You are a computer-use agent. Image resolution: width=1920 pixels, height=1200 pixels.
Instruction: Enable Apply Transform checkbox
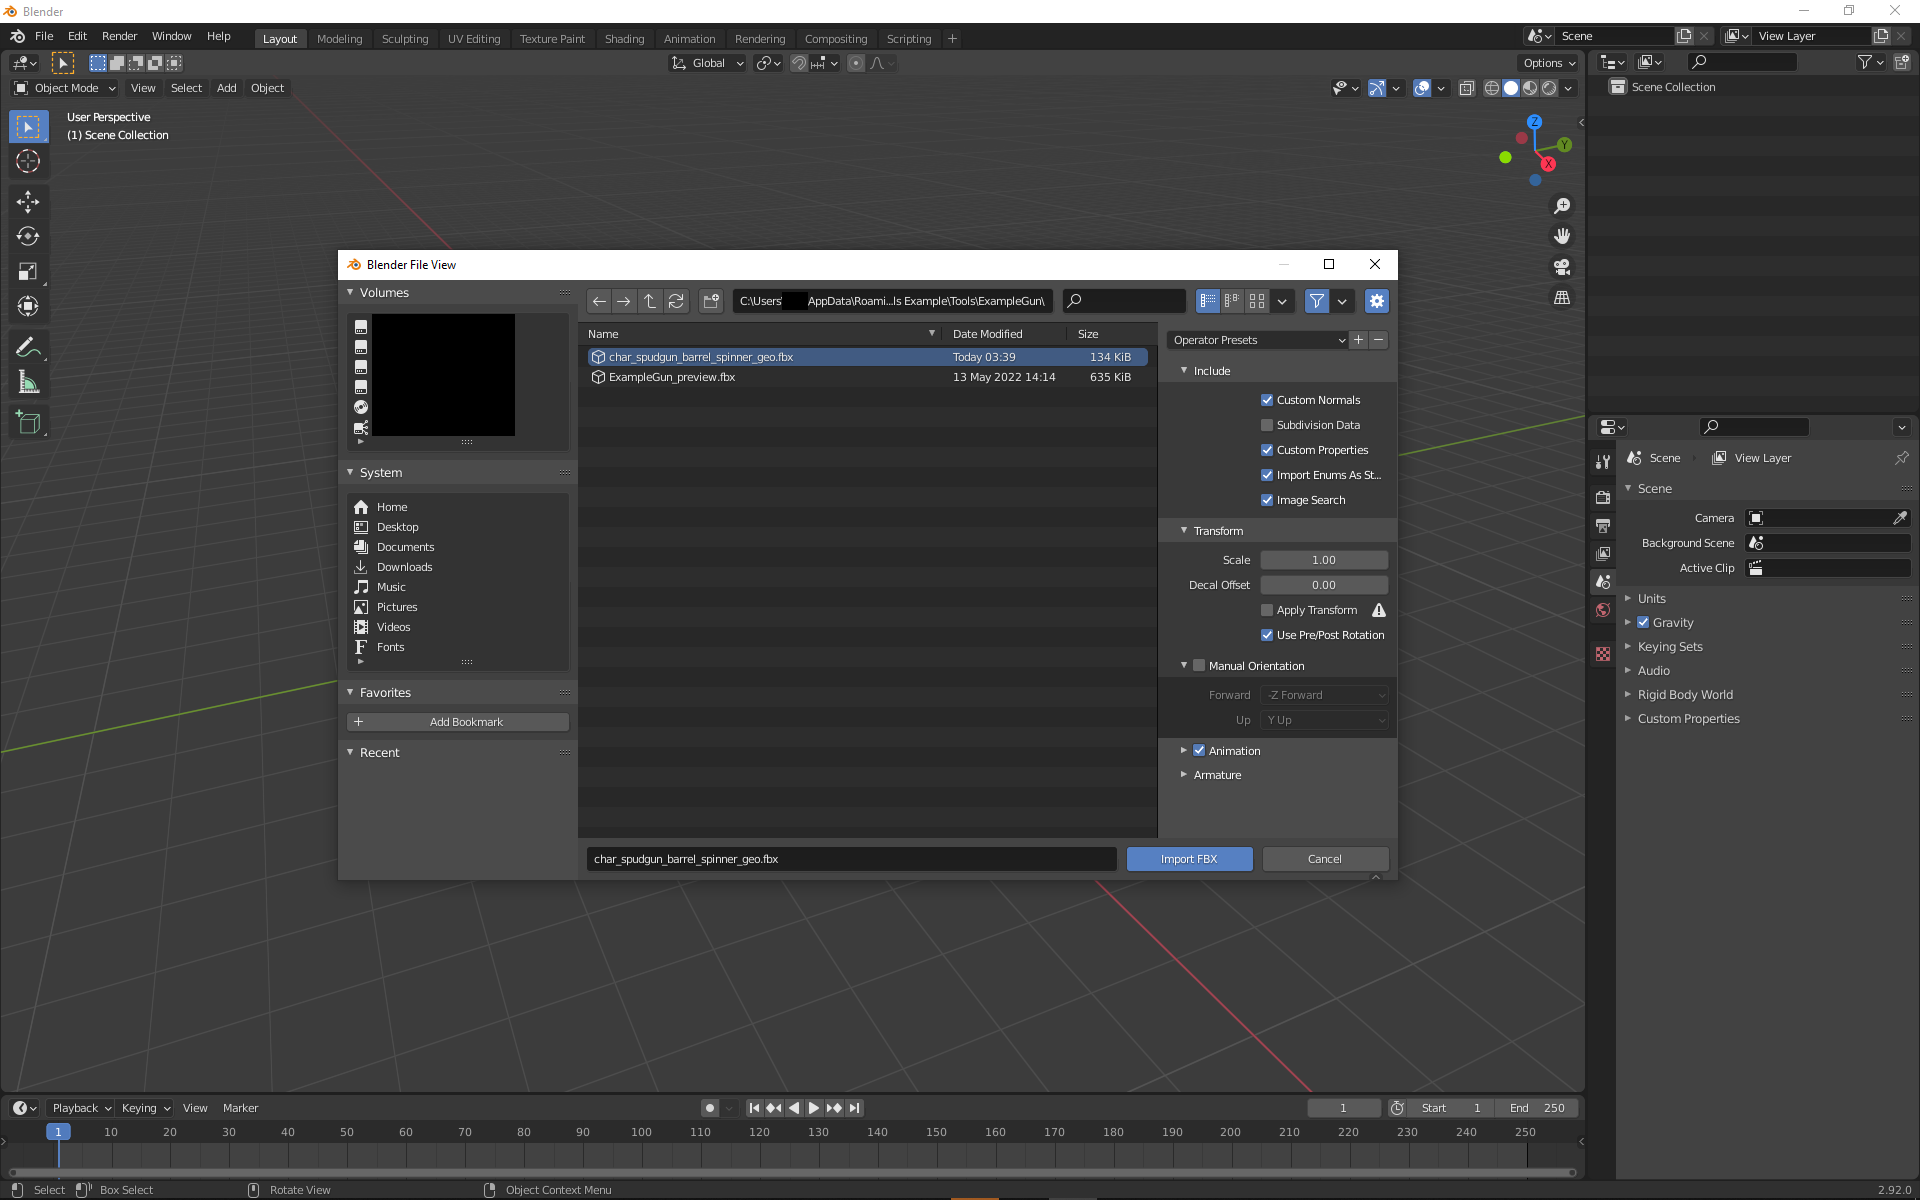click(x=1267, y=610)
